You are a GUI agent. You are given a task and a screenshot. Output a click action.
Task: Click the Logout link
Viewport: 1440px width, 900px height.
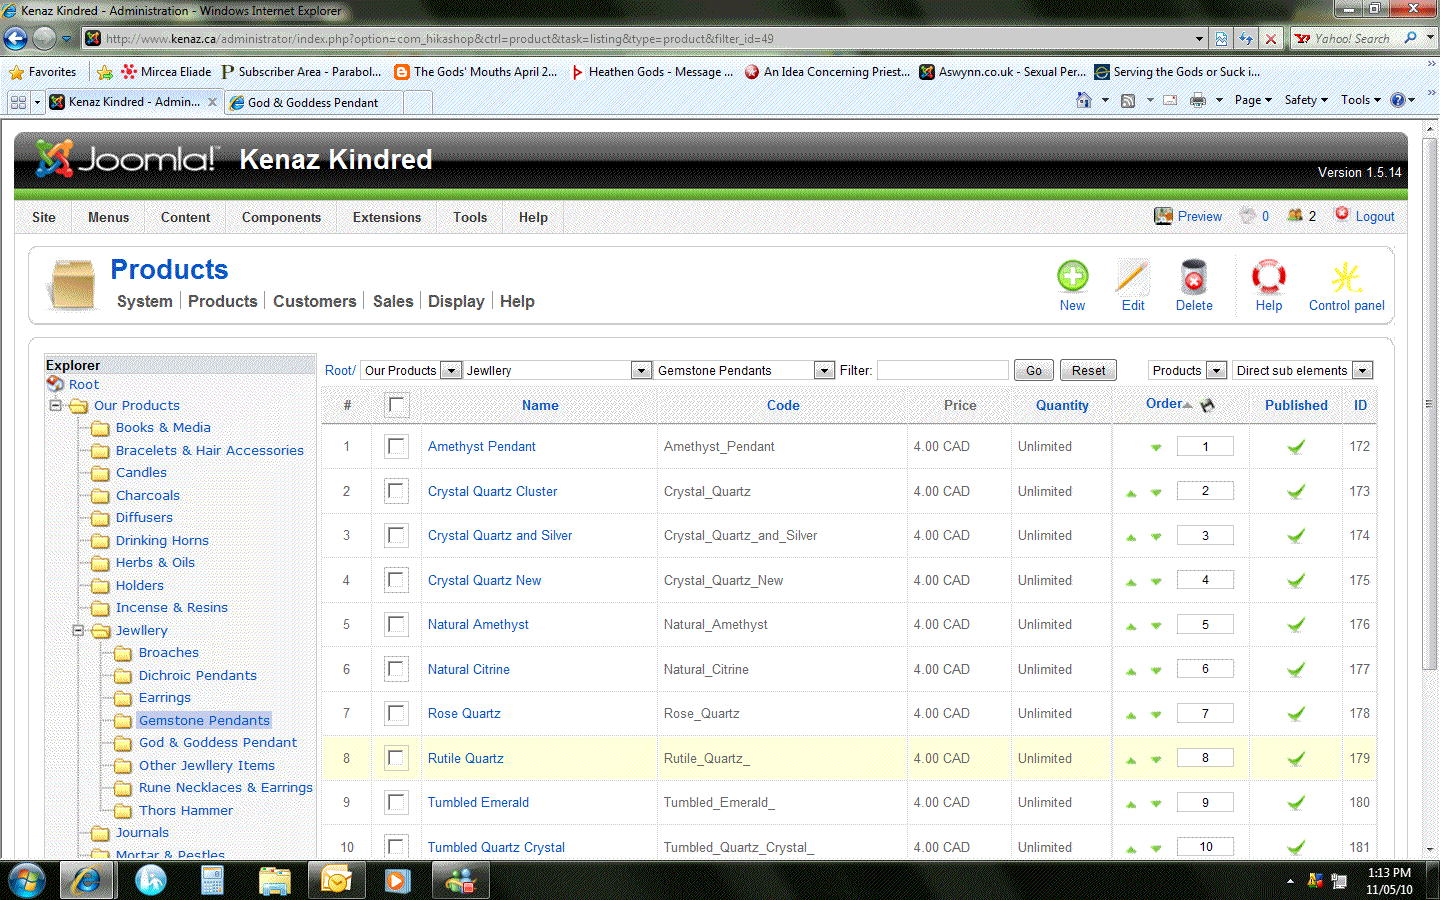[1375, 217]
